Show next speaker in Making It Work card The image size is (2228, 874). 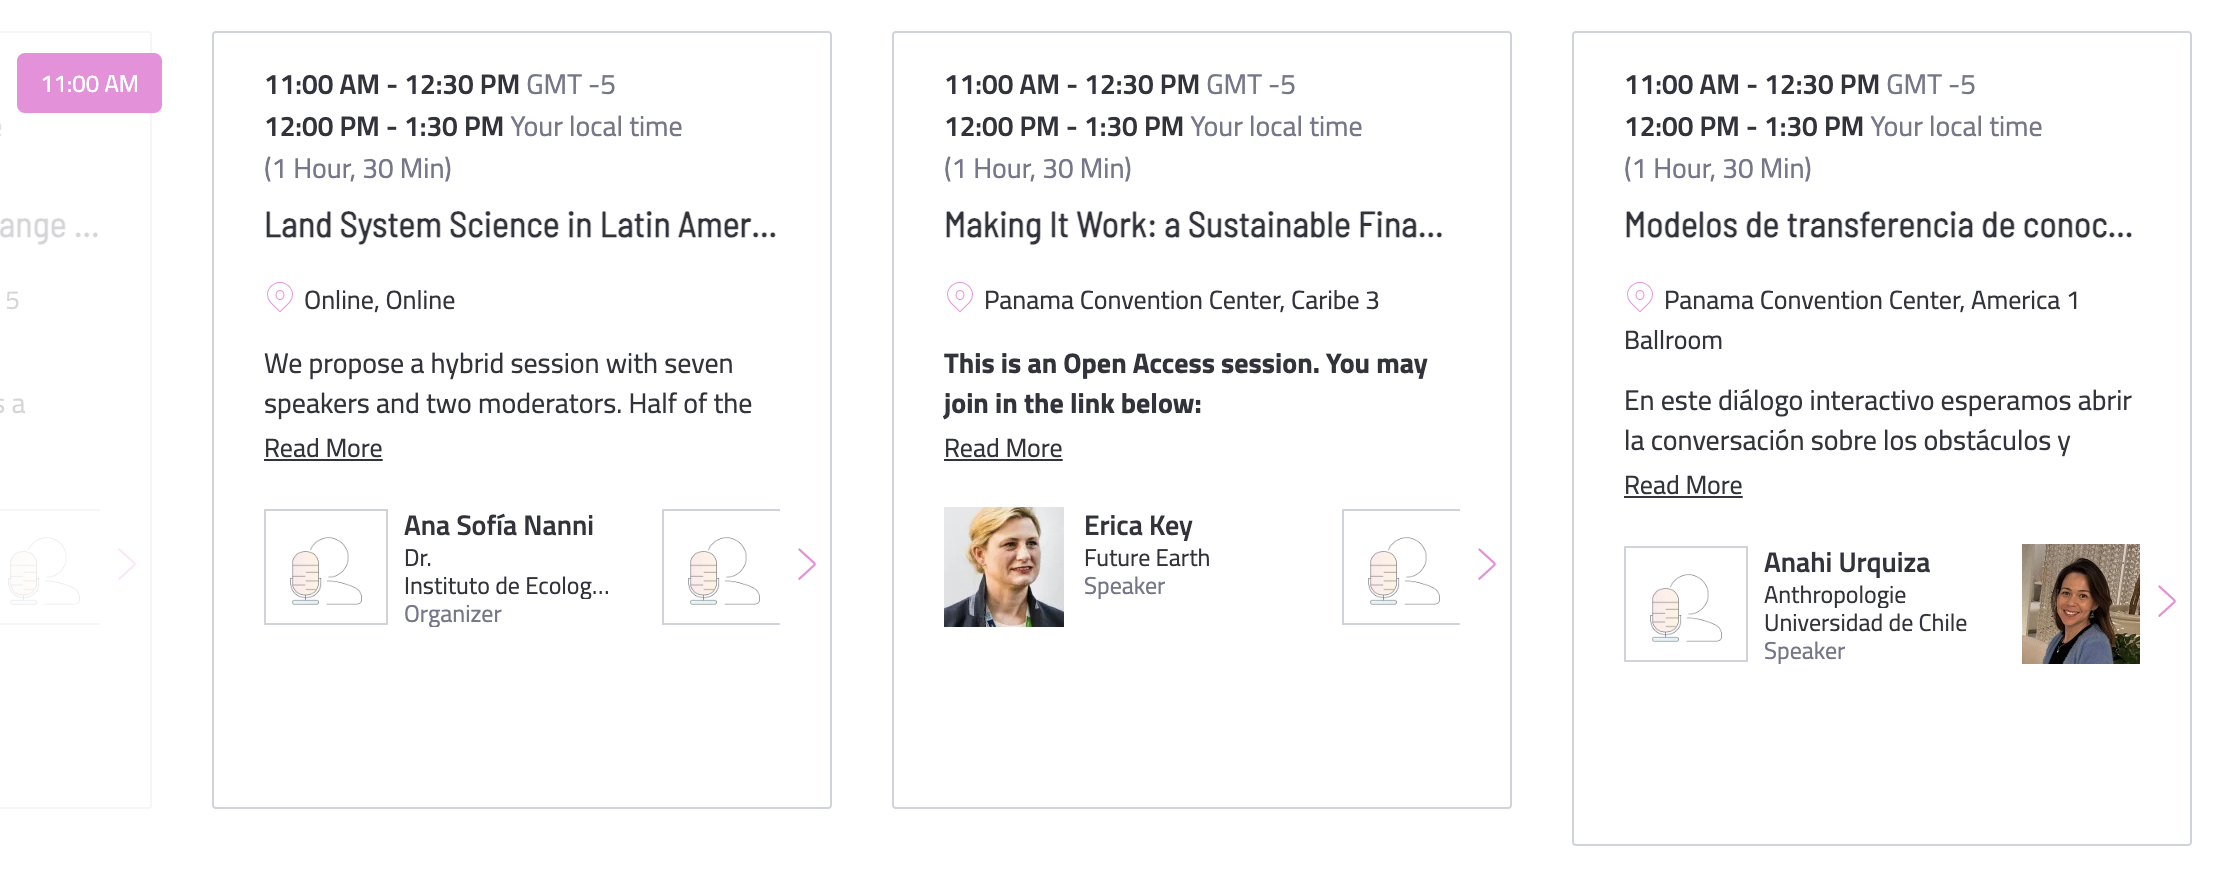coord(1487,565)
